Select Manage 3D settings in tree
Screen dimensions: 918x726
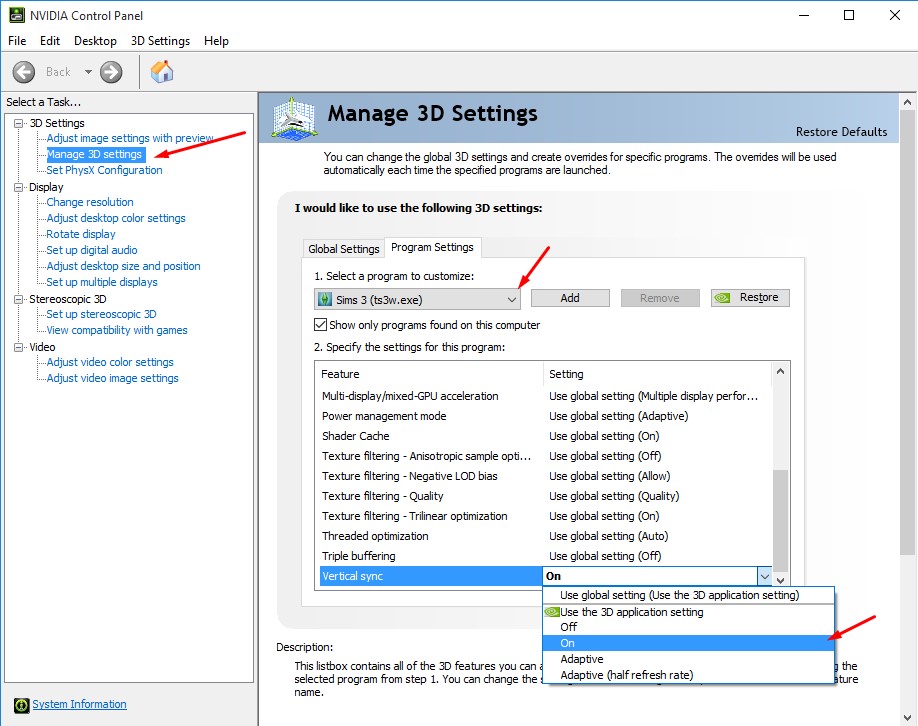click(x=94, y=154)
